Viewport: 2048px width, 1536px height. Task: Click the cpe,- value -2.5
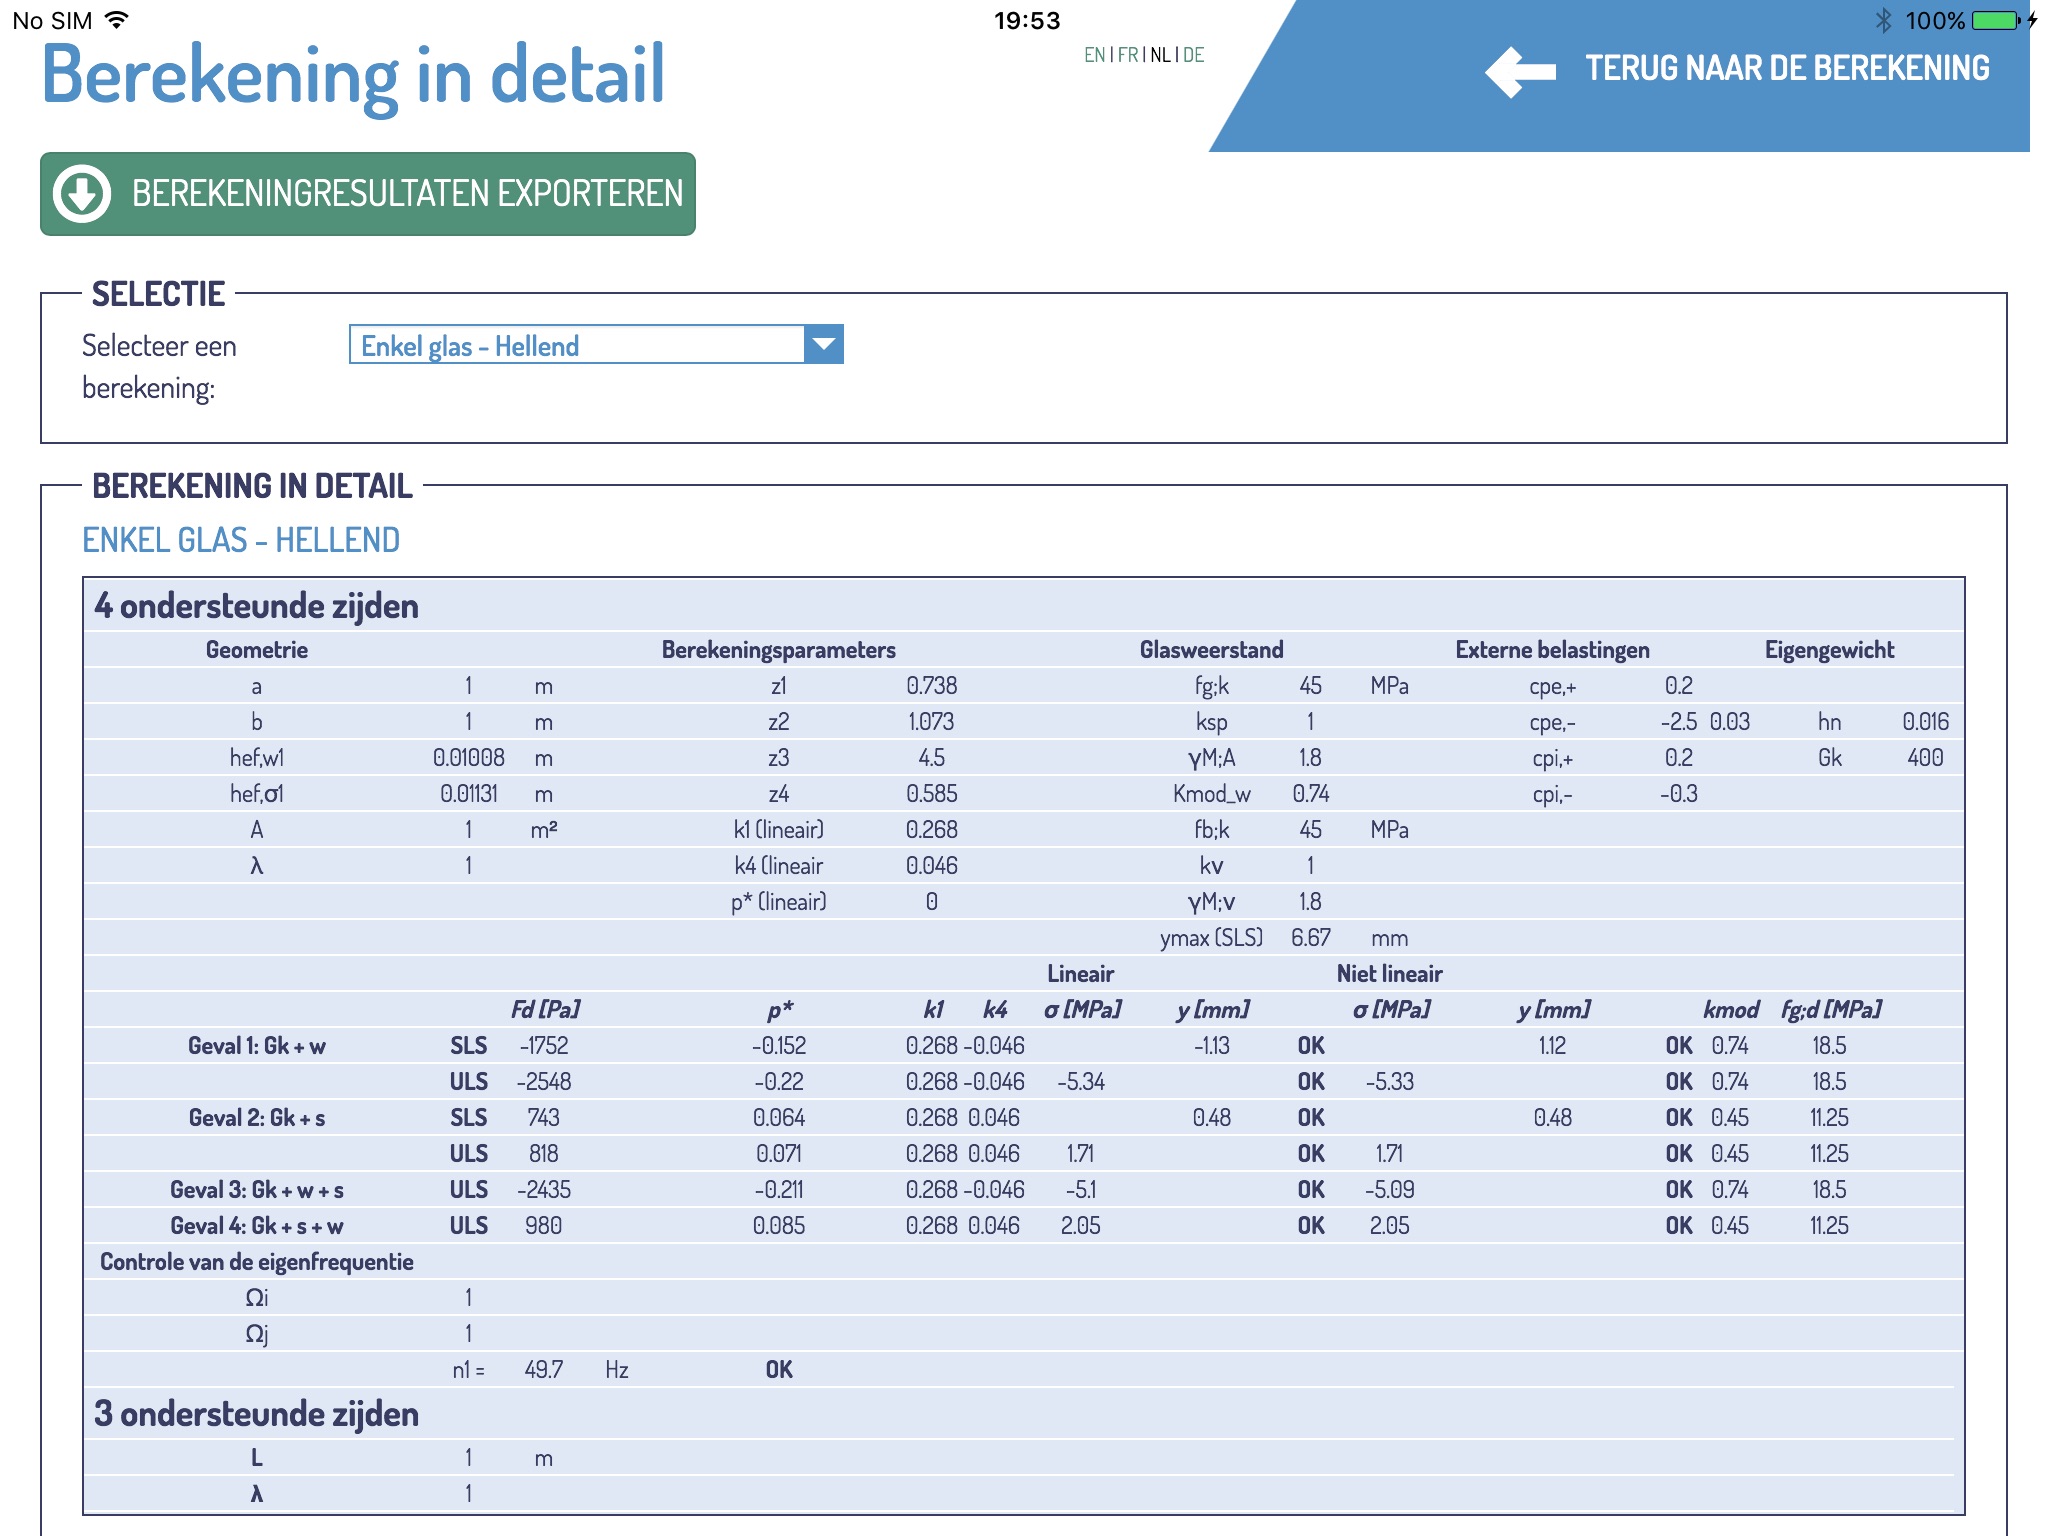(x=1679, y=722)
